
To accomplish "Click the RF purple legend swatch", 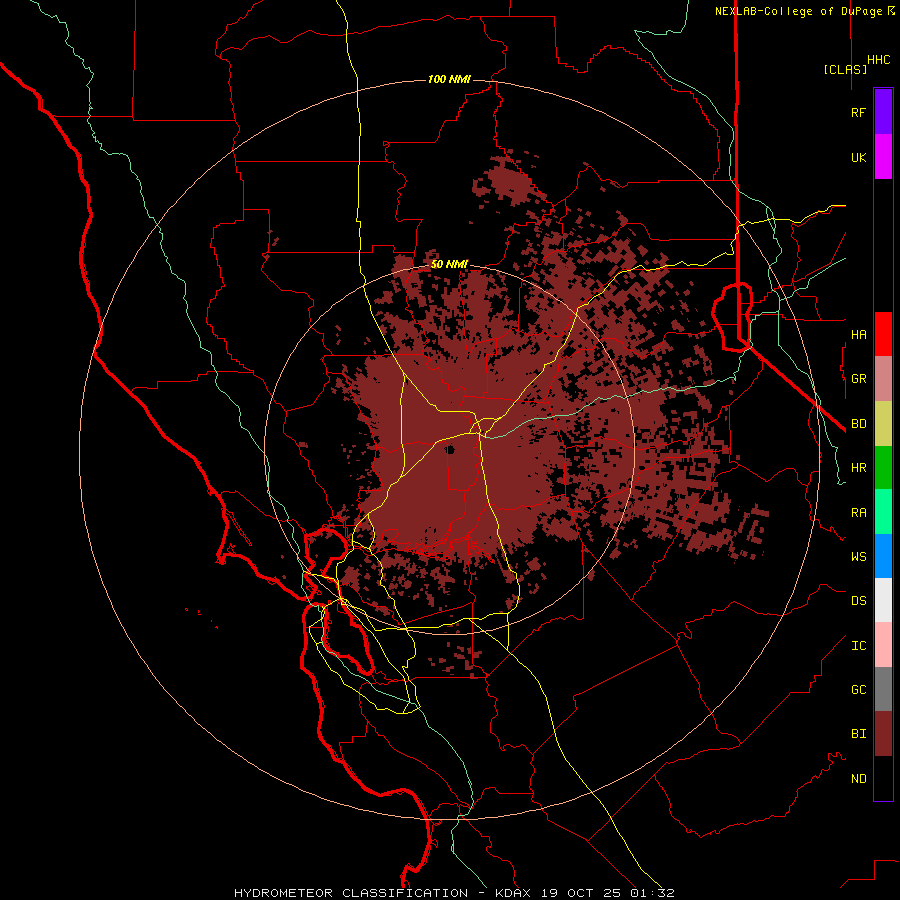I will coord(883,112).
